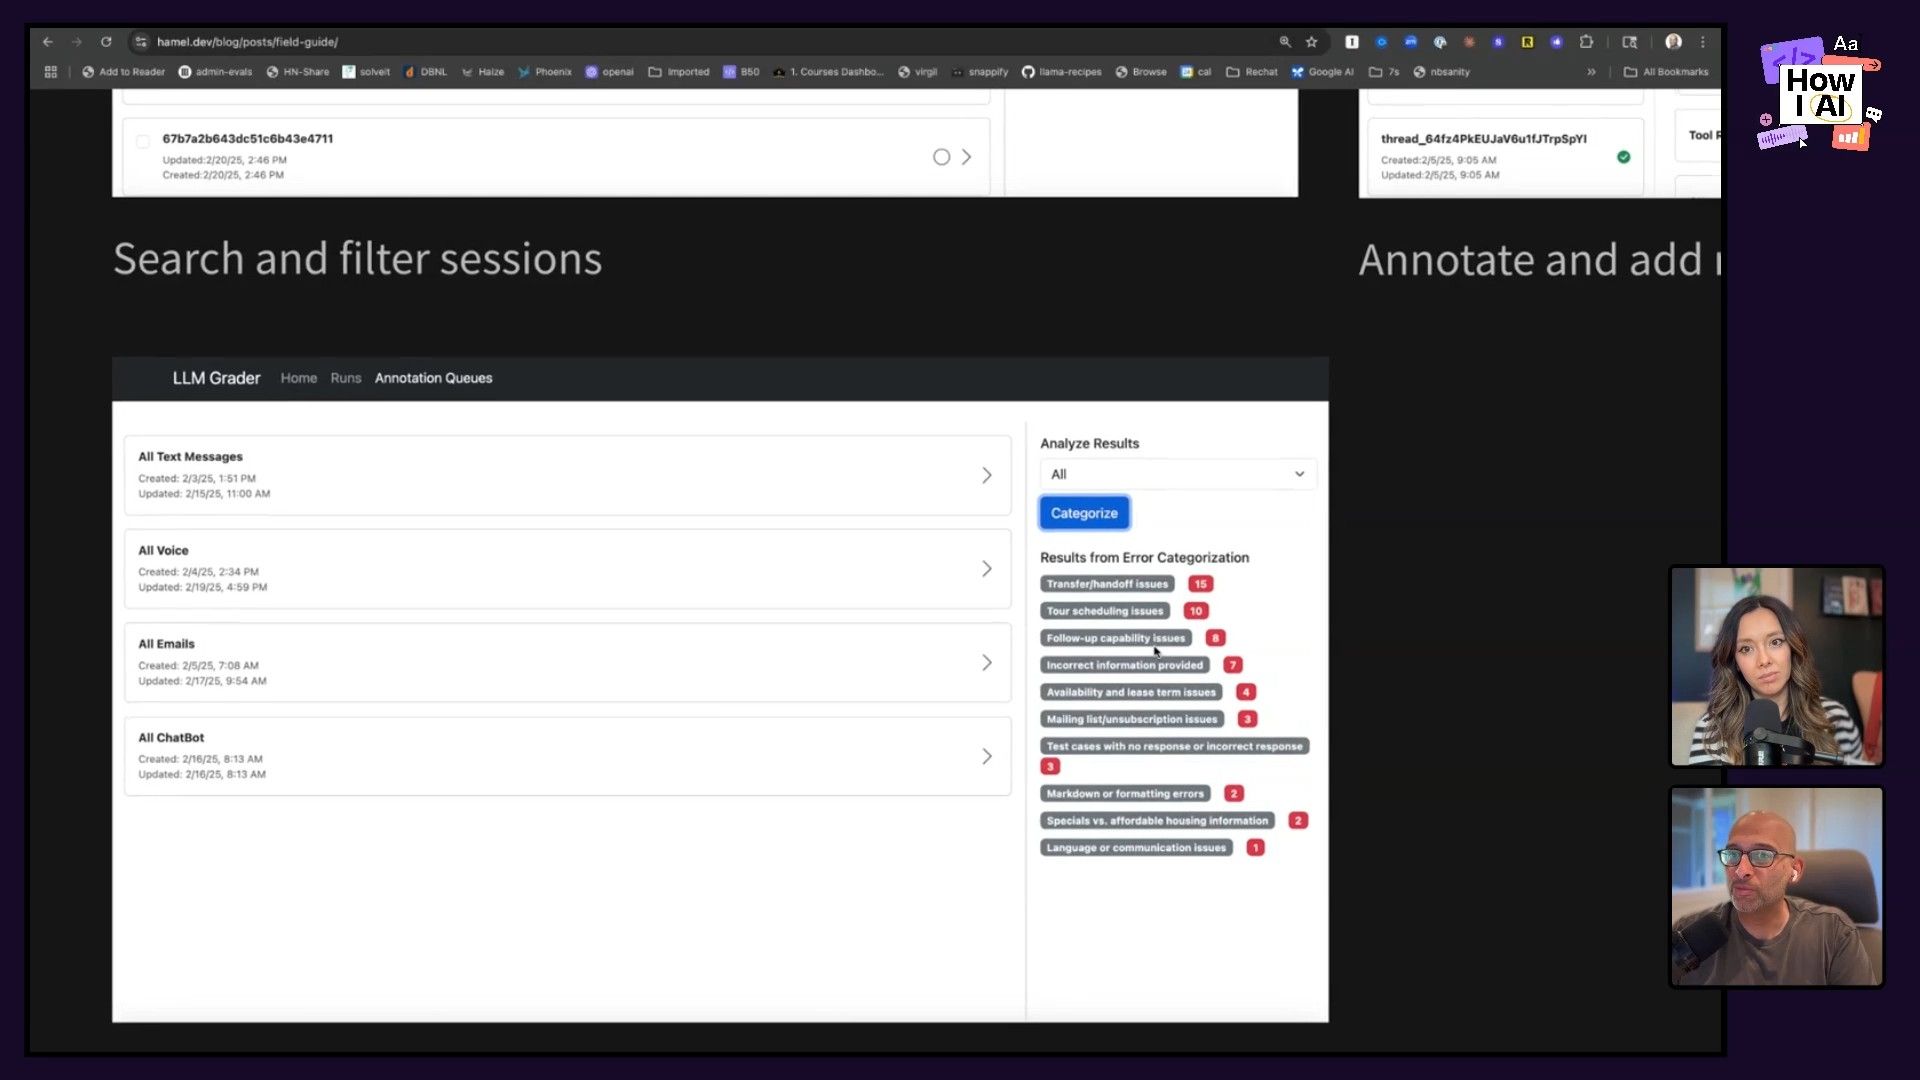Toggle status circle on session 67b7a2b643dc51c6b43e4711
This screenshot has width=1920, height=1080.
point(941,157)
